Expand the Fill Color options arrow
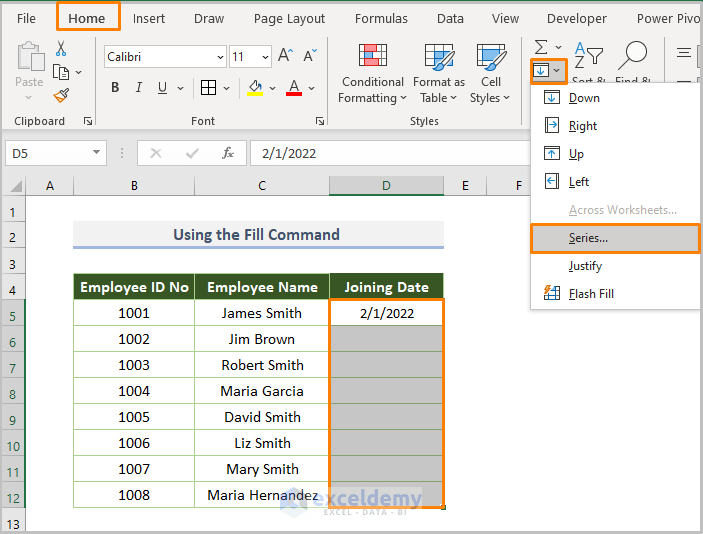The image size is (703, 534). coord(272,88)
